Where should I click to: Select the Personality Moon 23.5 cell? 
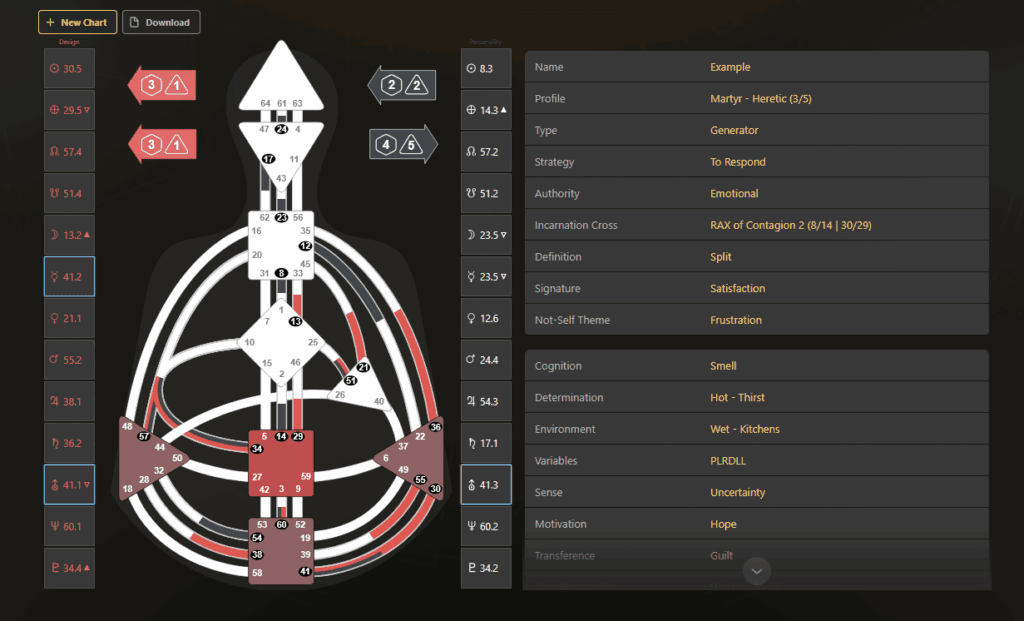[486, 235]
